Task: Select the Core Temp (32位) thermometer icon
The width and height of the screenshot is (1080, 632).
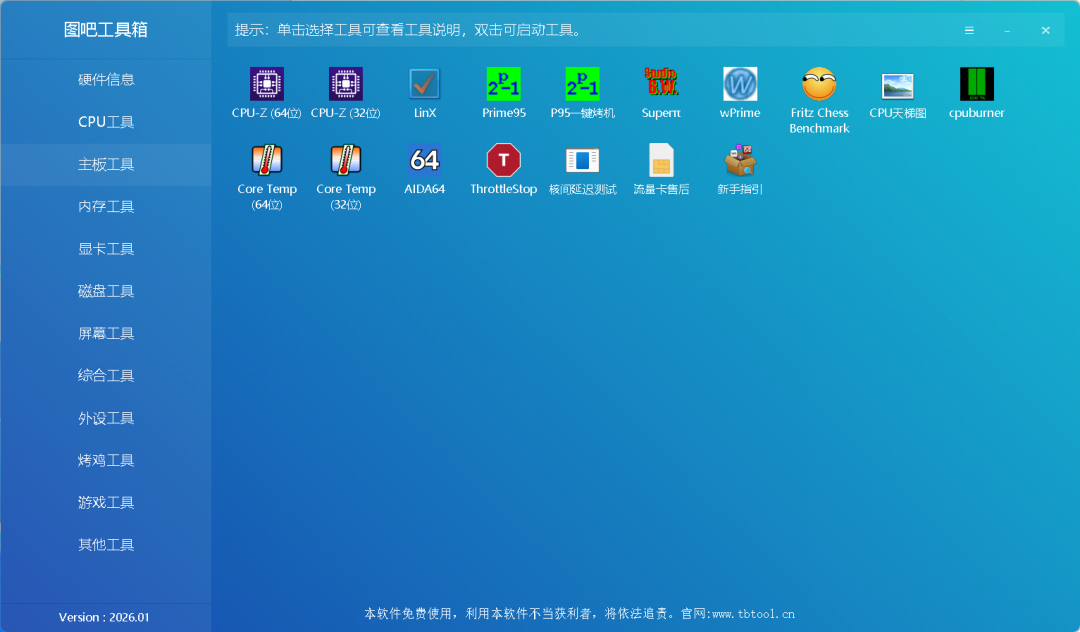Action: pos(346,160)
